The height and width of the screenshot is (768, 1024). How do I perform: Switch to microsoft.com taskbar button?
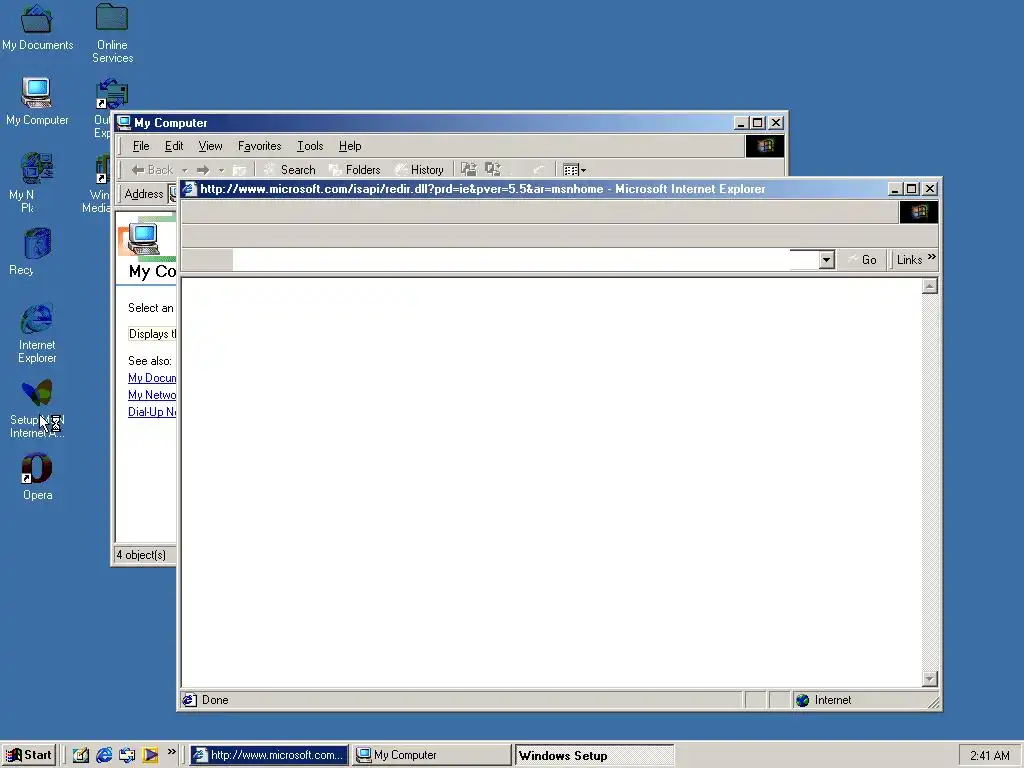[x=269, y=755]
